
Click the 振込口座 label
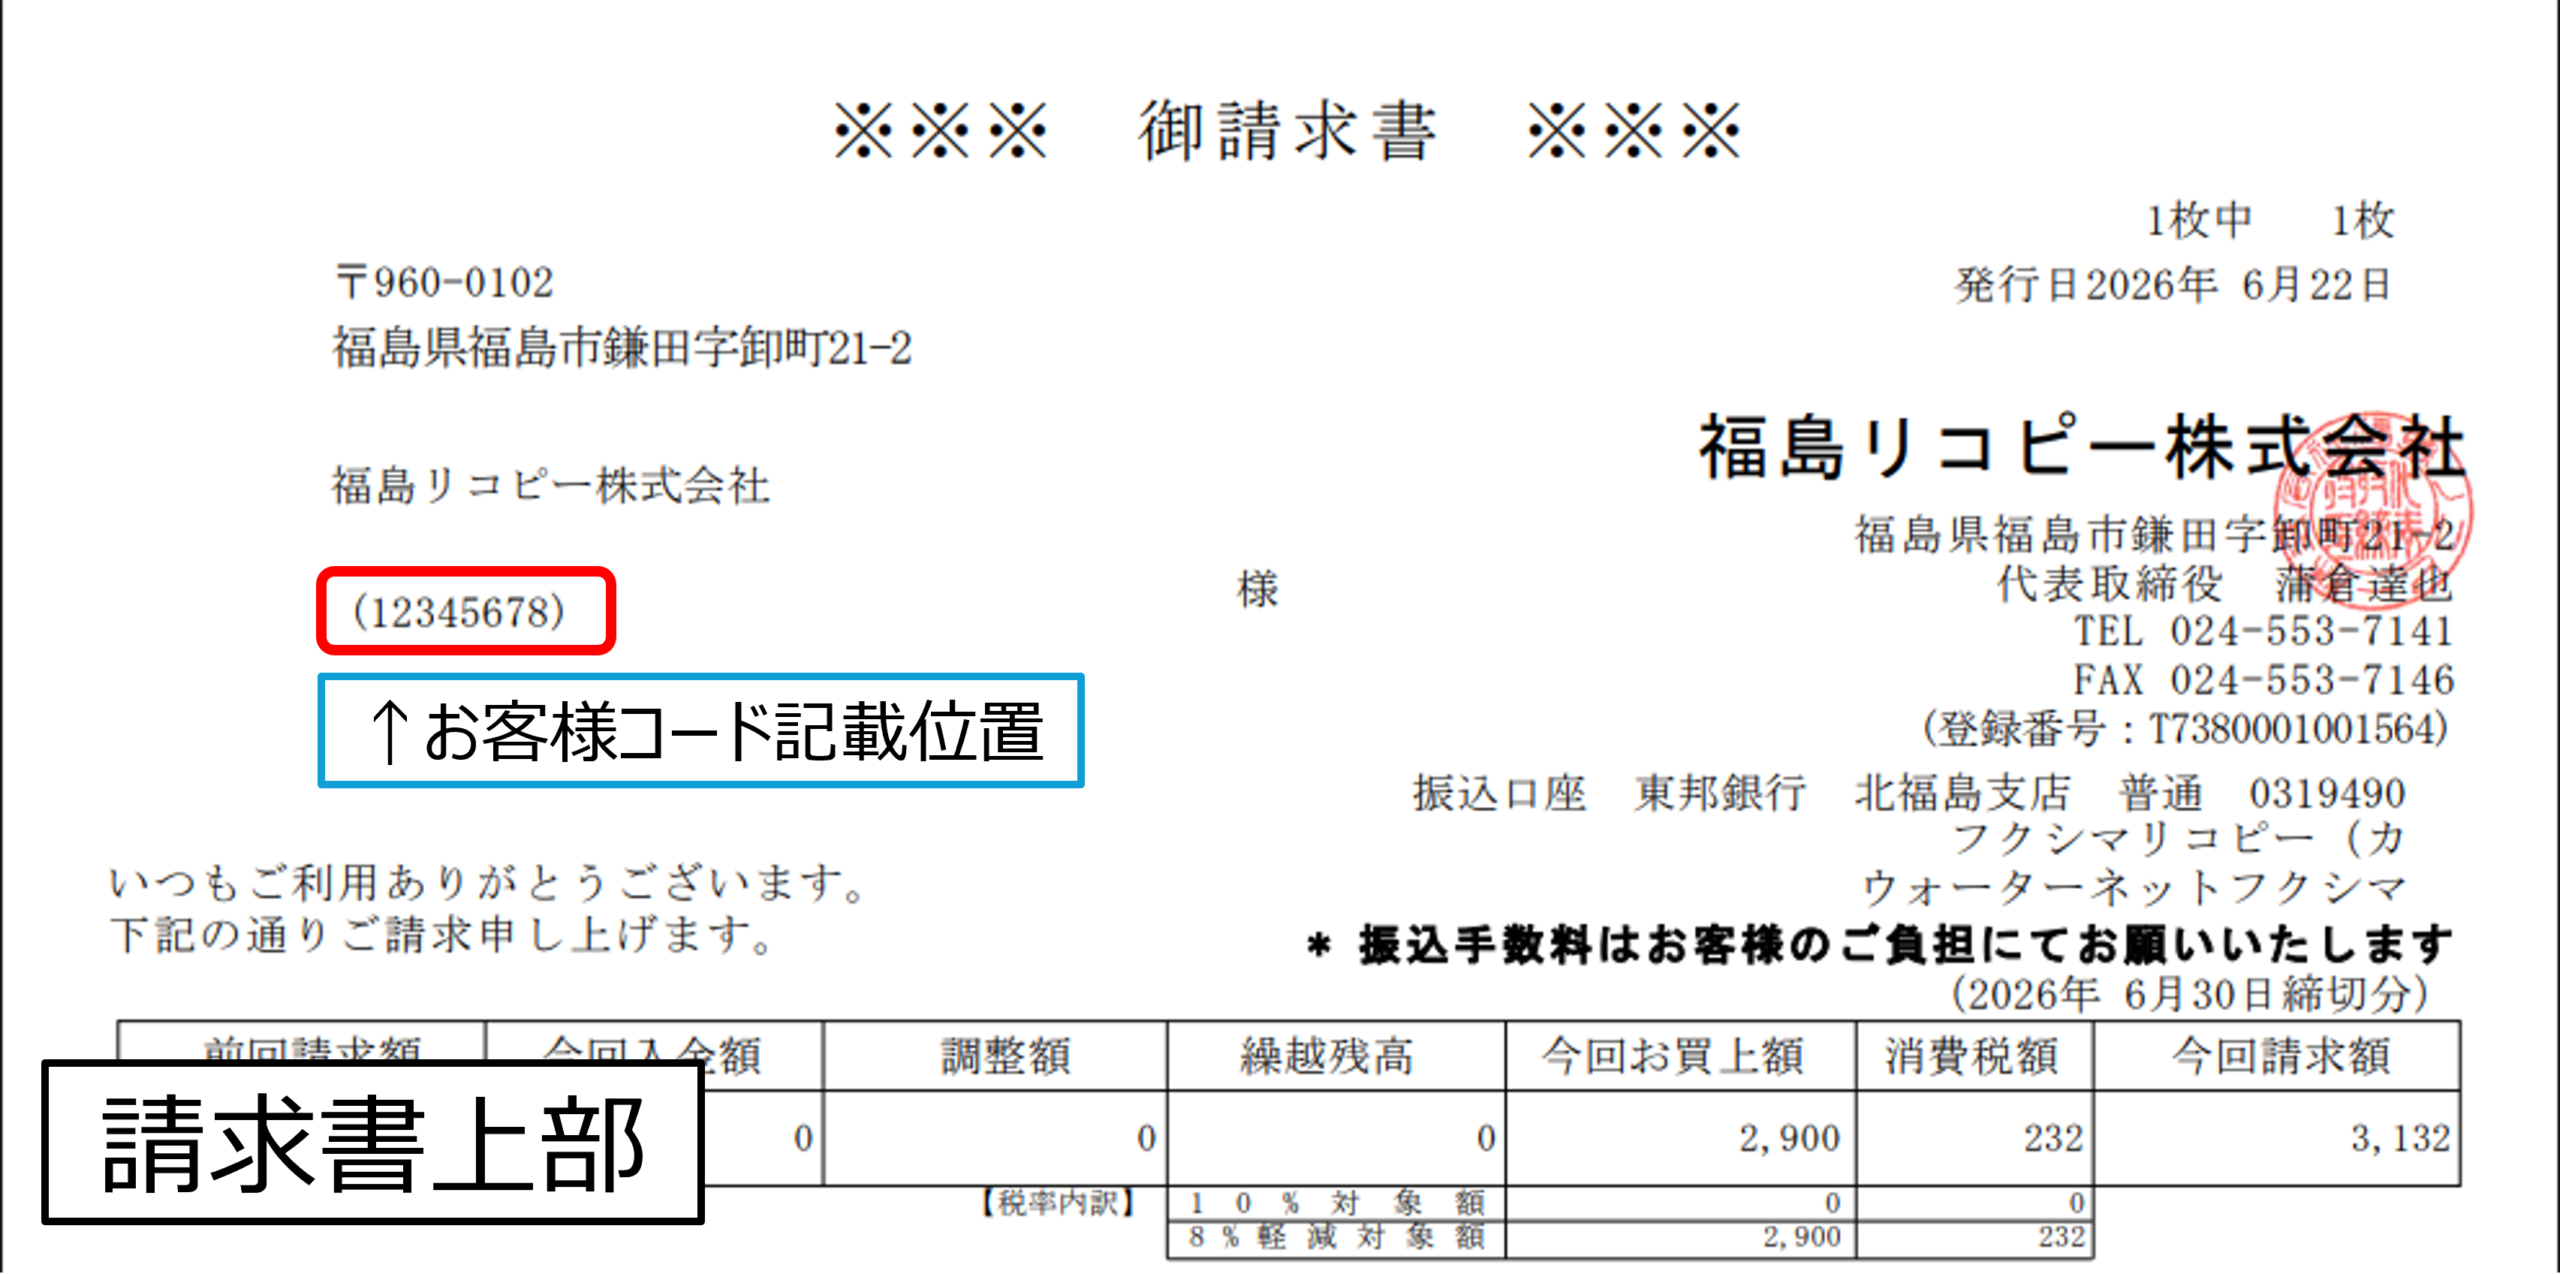1499,794
